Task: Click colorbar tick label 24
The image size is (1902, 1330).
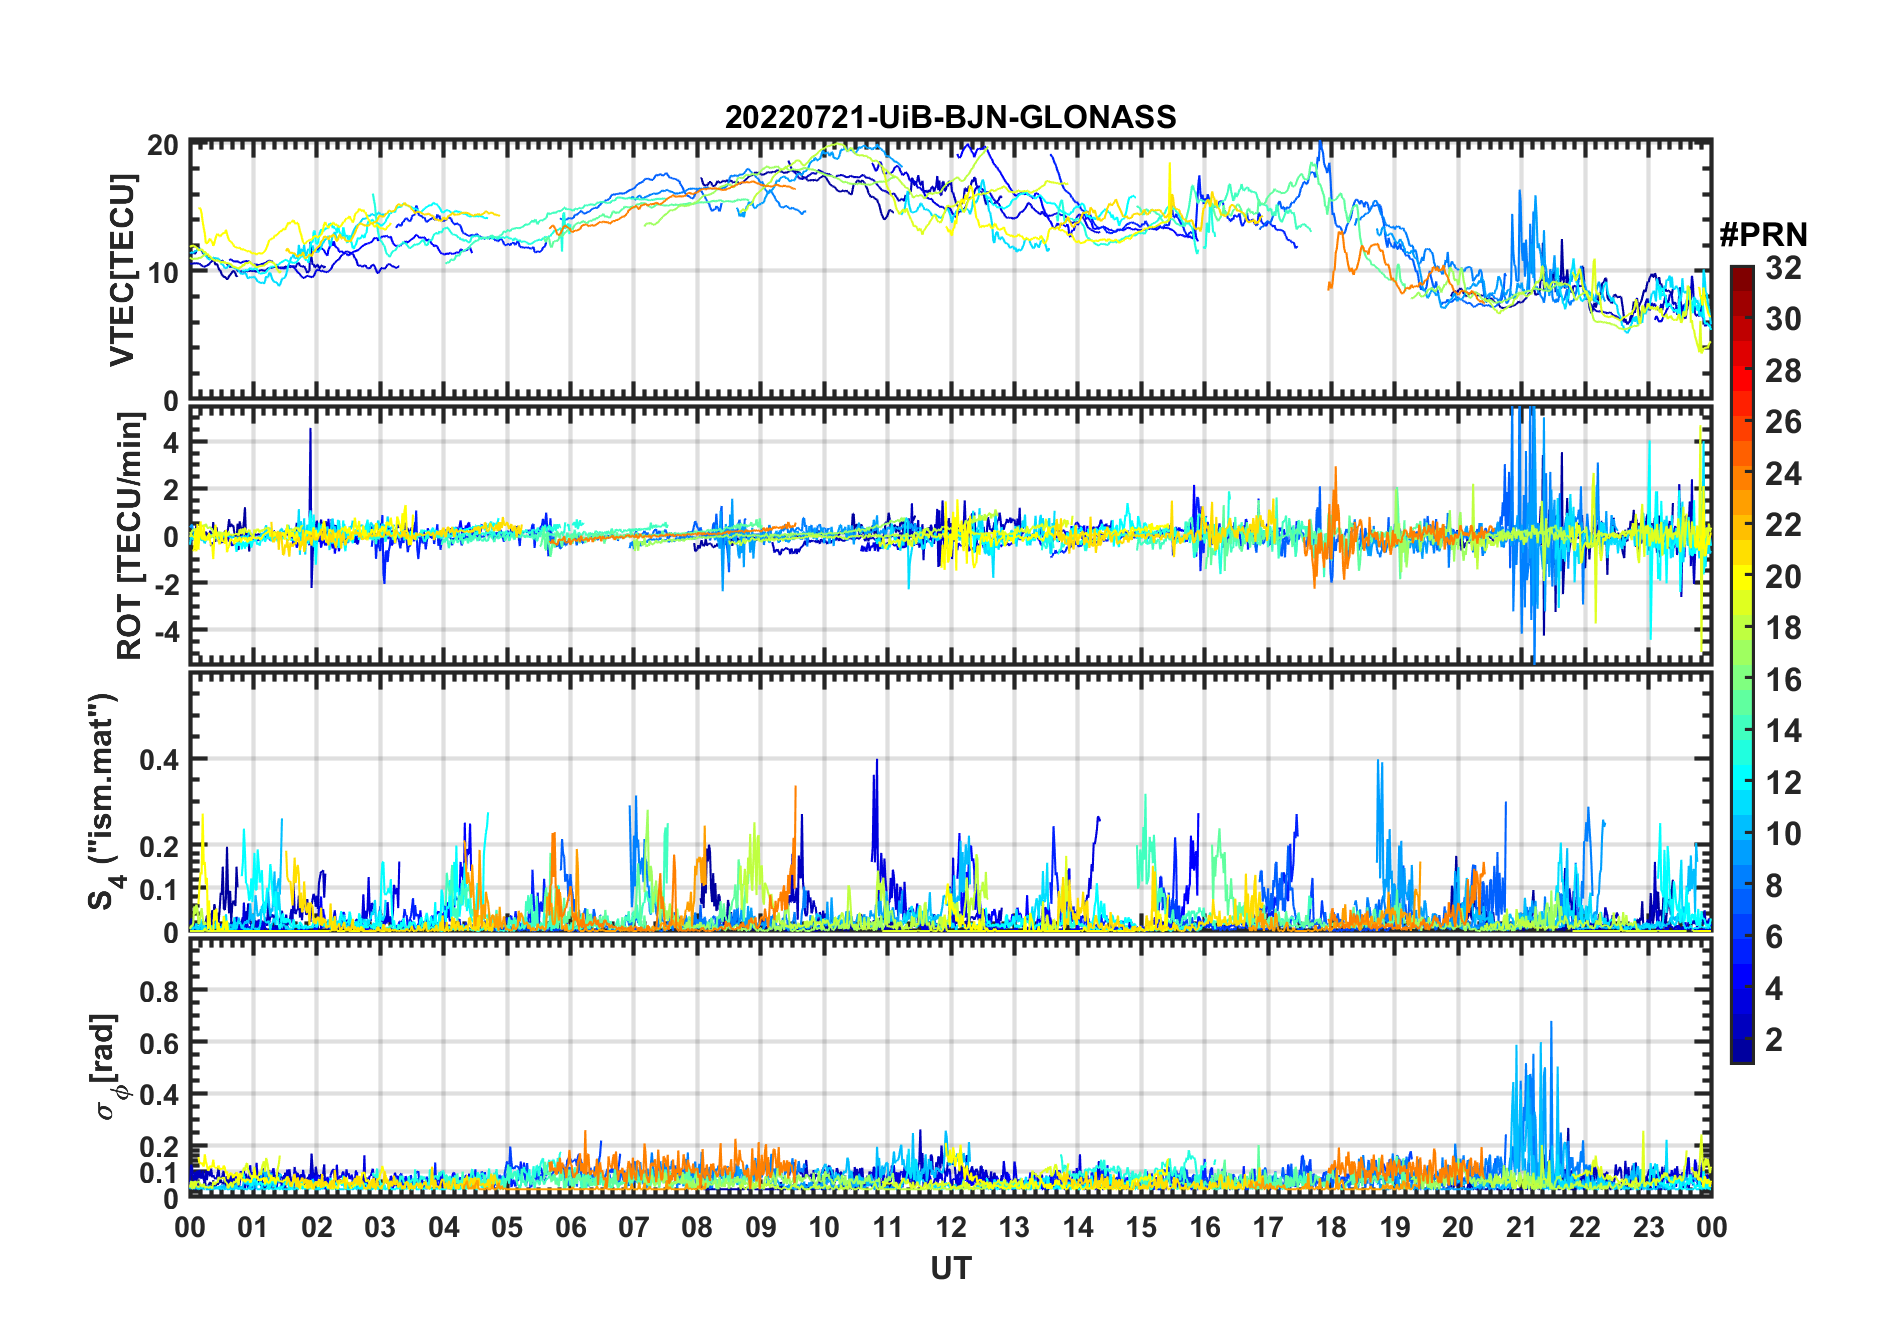Action: (1783, 473)
